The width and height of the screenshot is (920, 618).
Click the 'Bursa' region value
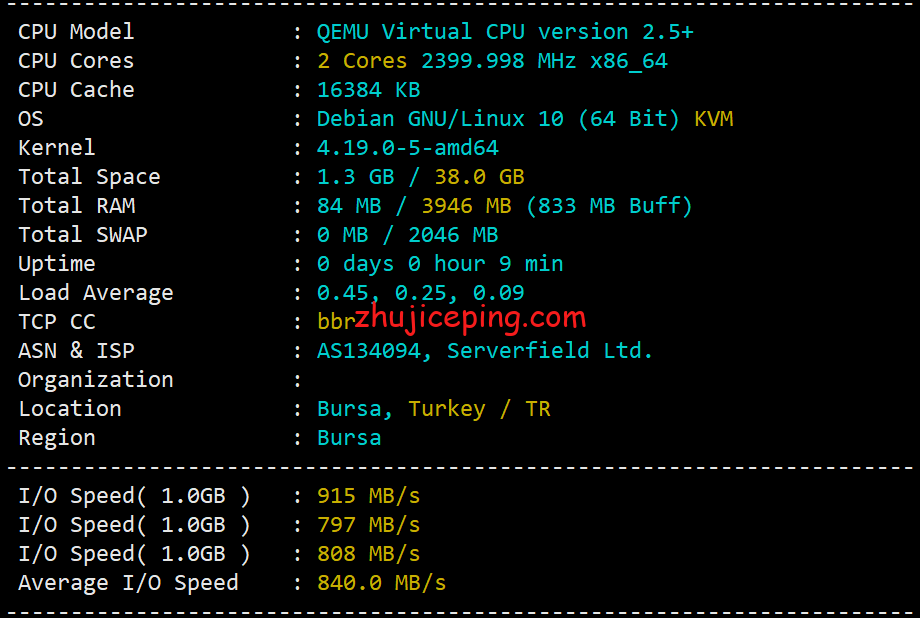(349, 438)
